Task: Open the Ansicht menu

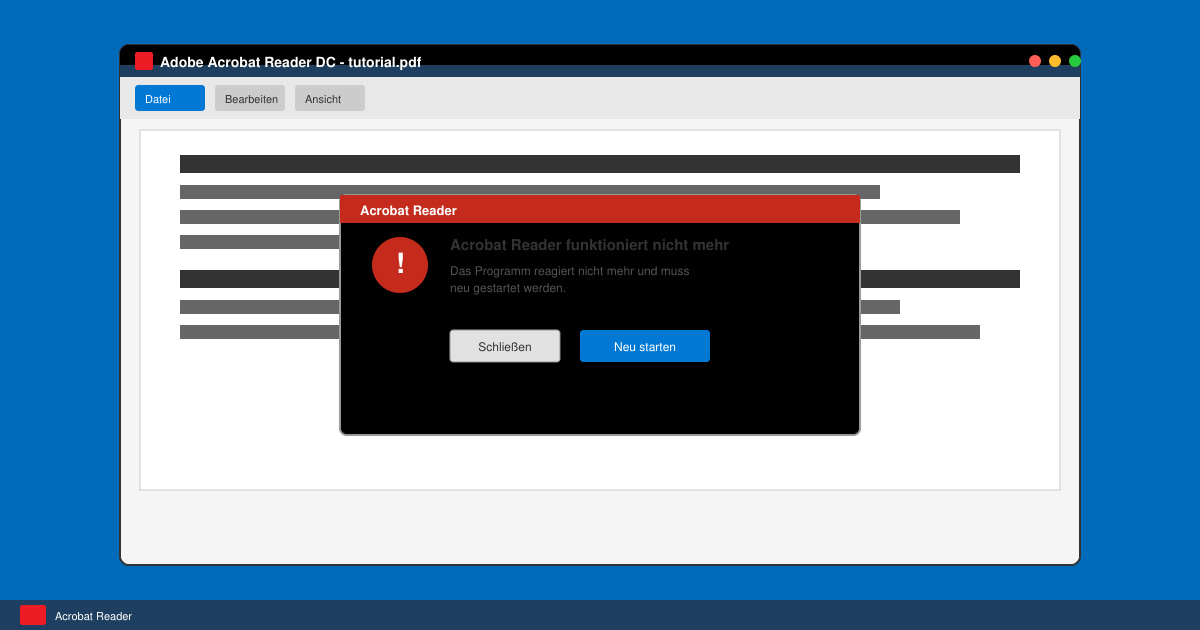Action: point(330,98)
